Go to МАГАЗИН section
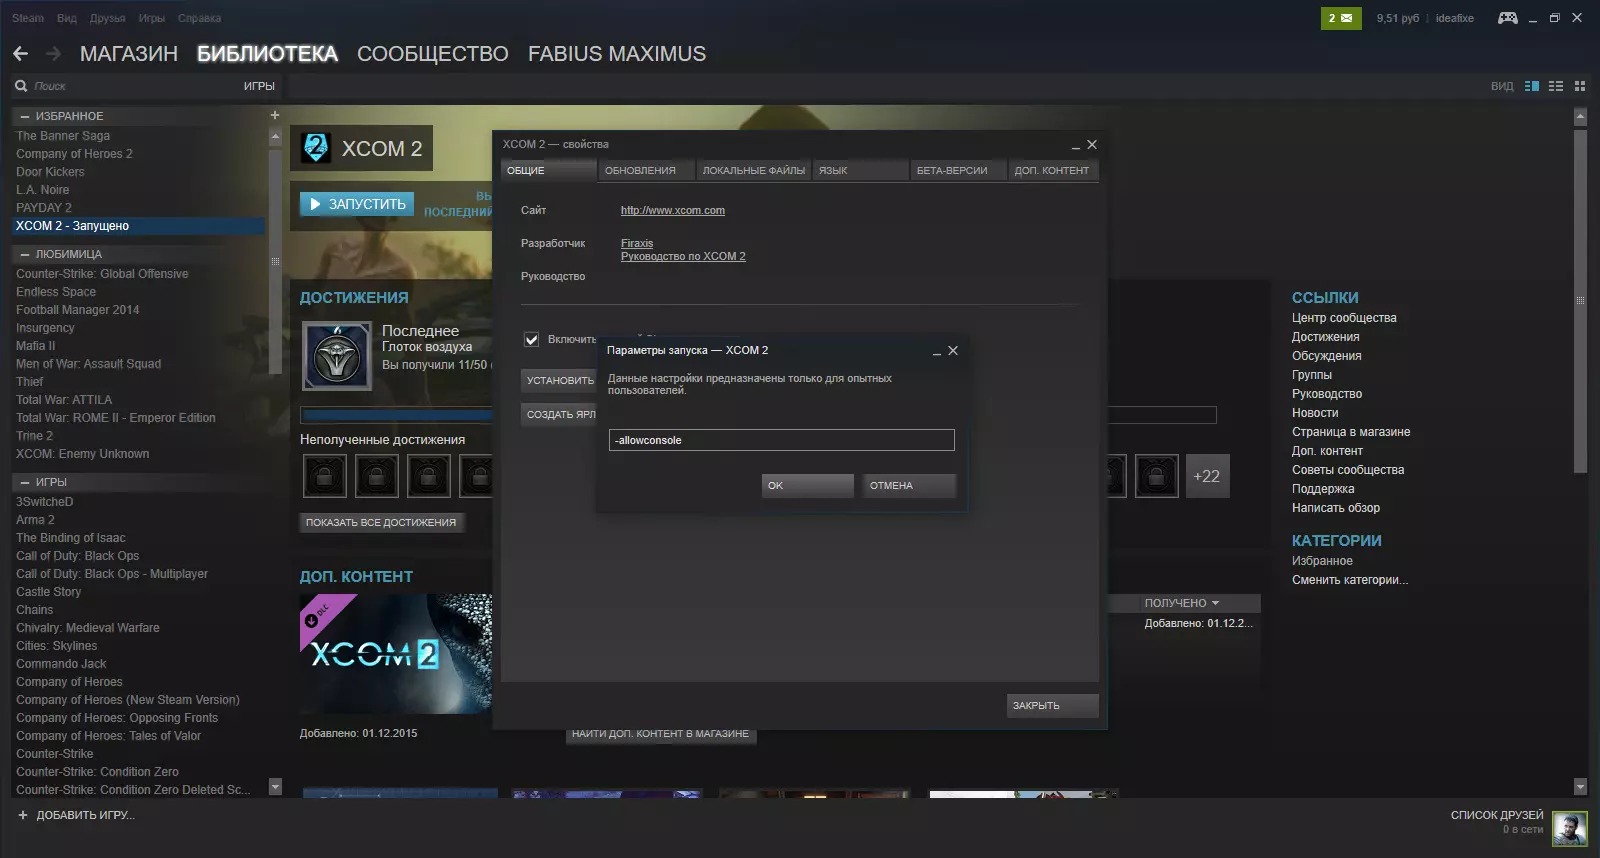 click(x=129, y=54)
